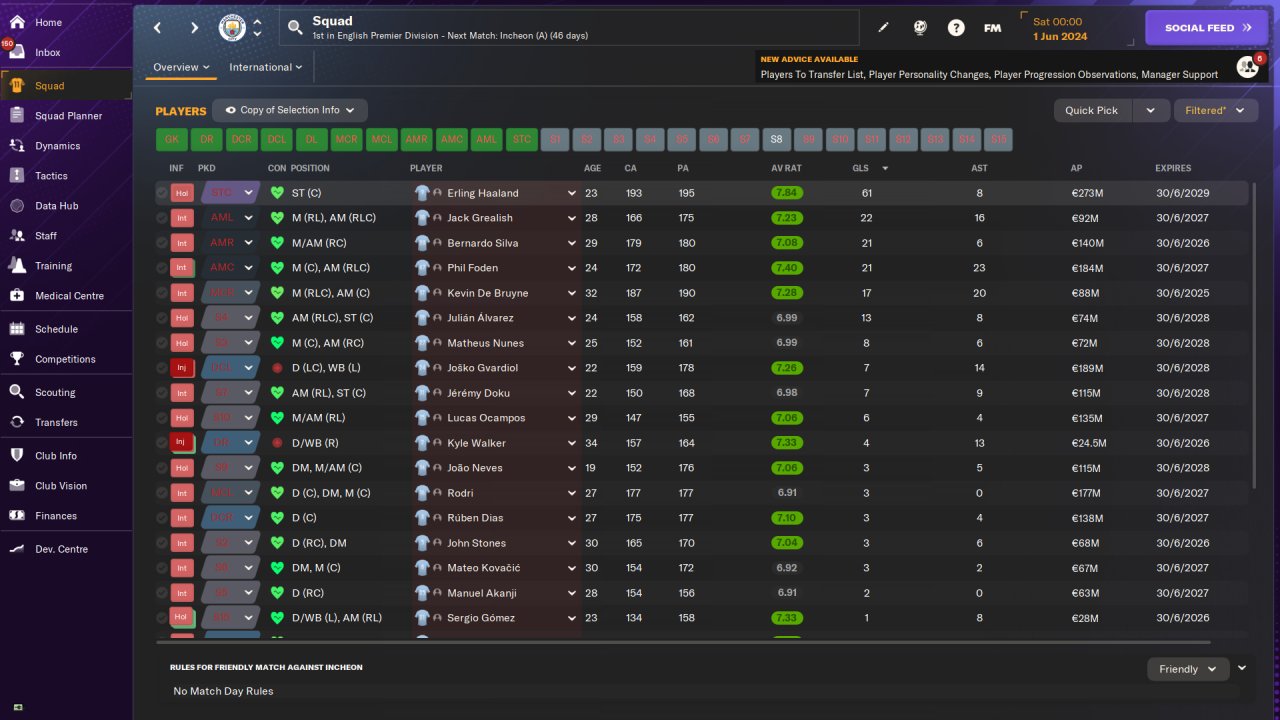The height and width of the screenshot is (720, 1280).
Task: Open the Inbox envelope icon
Action: (x=17, y=52)
